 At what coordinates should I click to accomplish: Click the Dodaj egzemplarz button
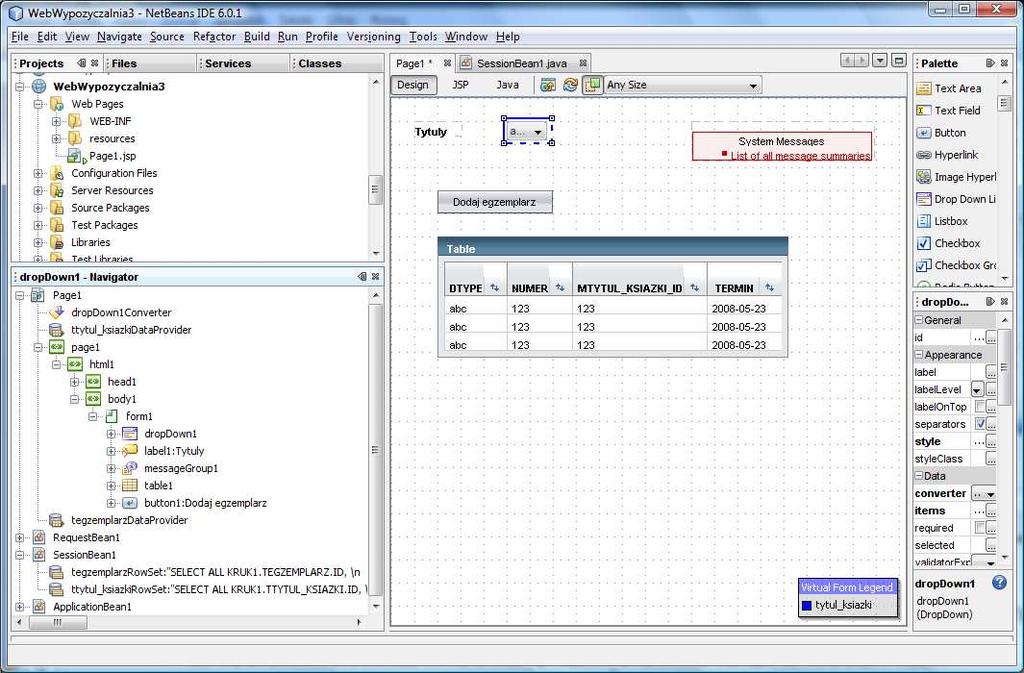494,202
